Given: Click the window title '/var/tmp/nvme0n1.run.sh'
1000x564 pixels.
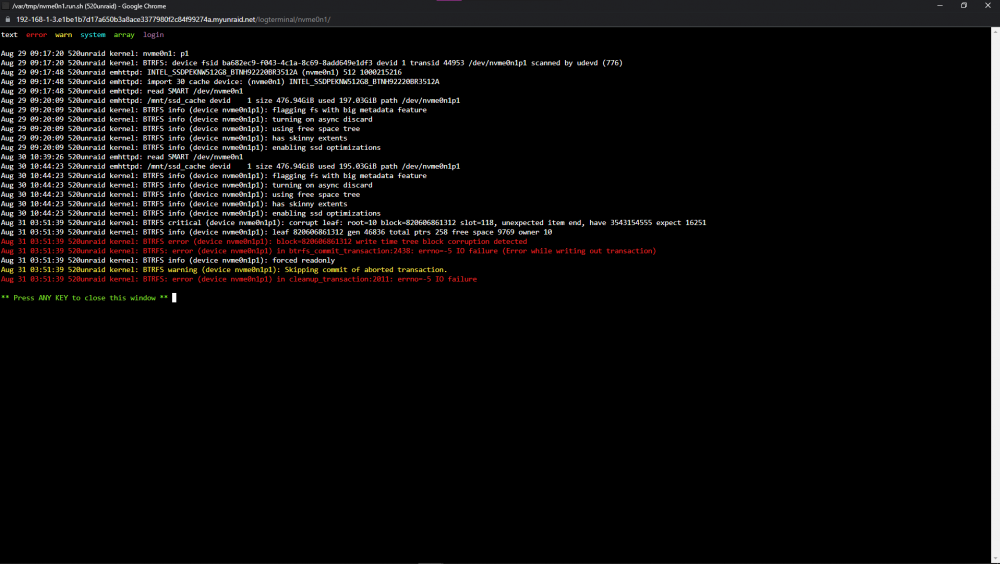Looking at the screenshot, I should click(x=89, y=6).
